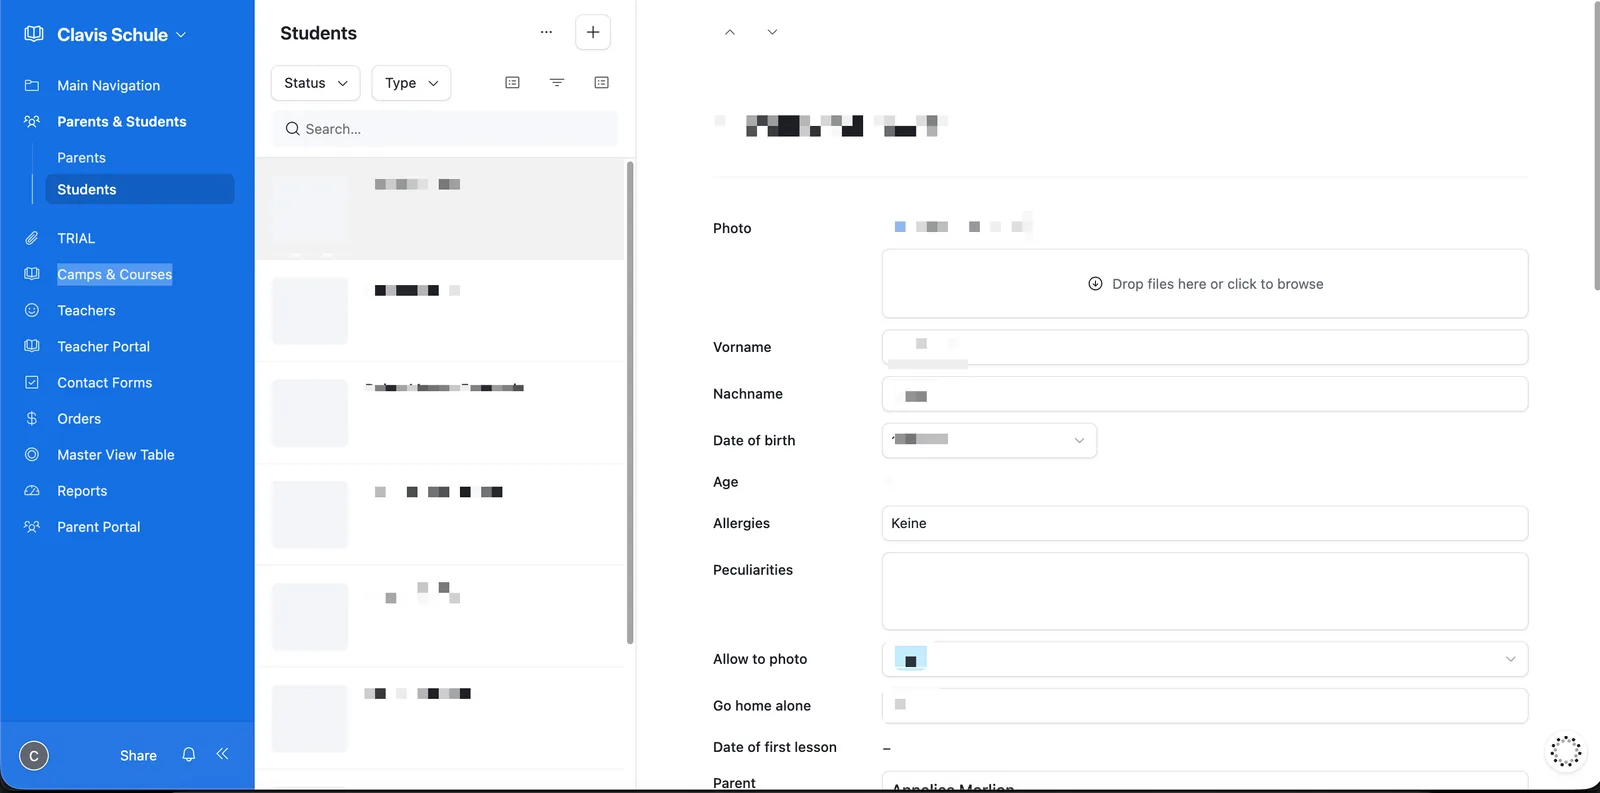Click the list view icon beside Type

click(512, 82)
